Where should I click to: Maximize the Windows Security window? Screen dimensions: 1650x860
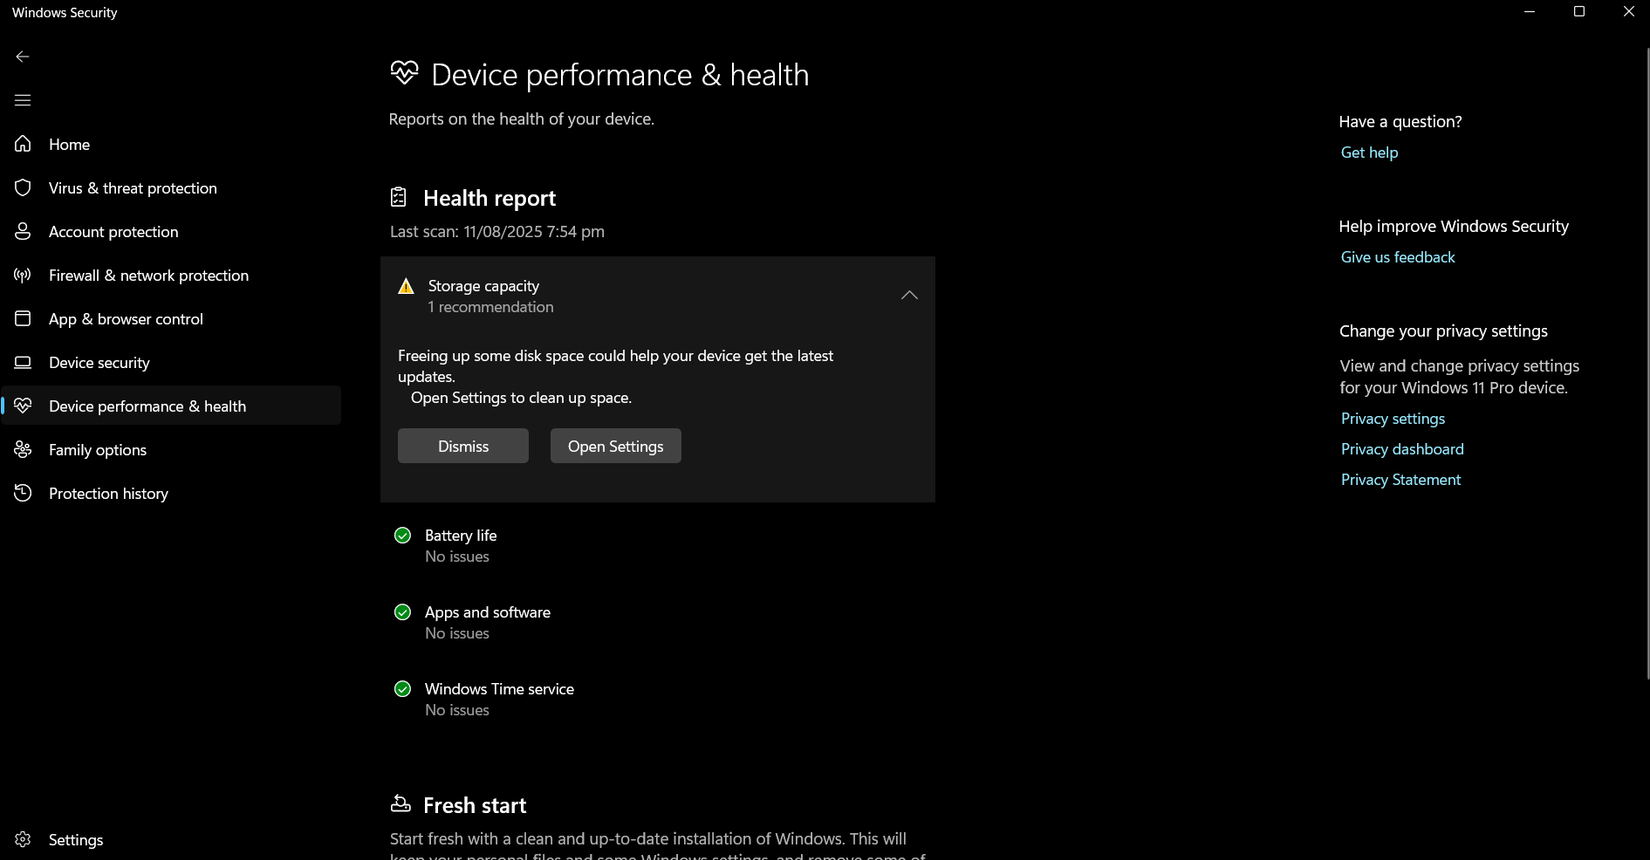click(x=1580, y=12)
